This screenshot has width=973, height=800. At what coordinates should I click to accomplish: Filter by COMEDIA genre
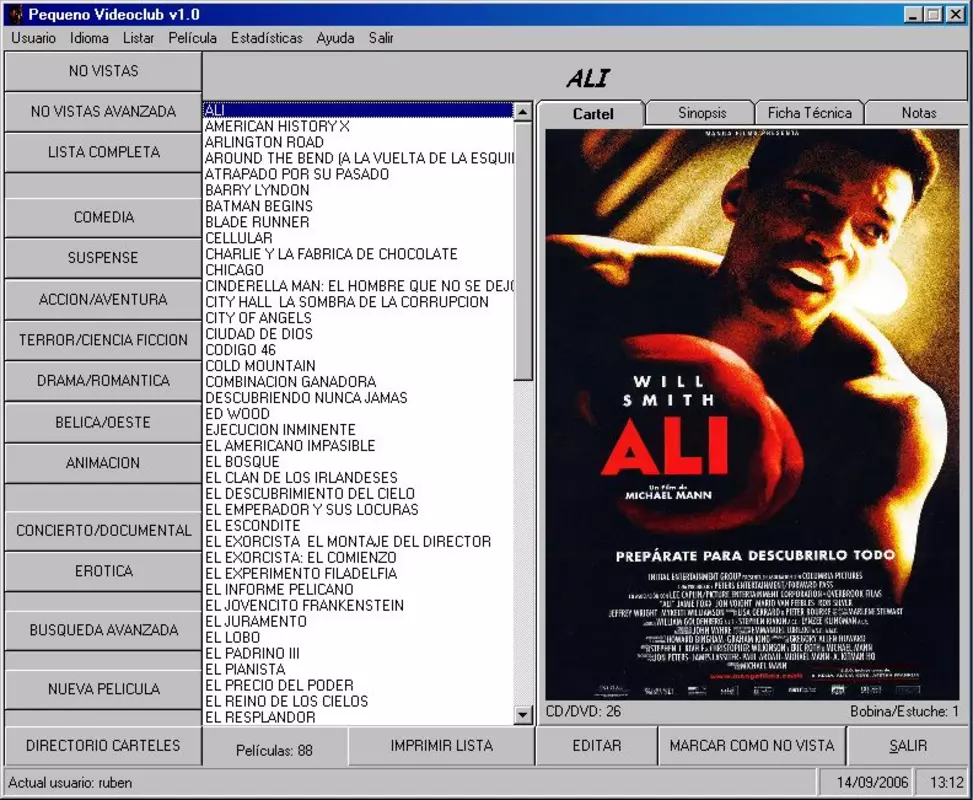point(103,217)
